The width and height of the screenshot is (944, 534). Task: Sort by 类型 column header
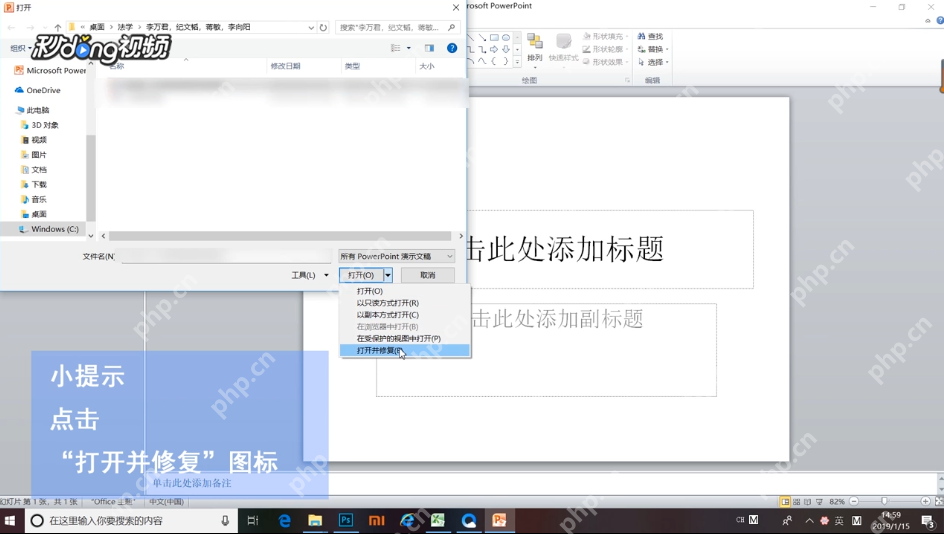click(352, 66)
